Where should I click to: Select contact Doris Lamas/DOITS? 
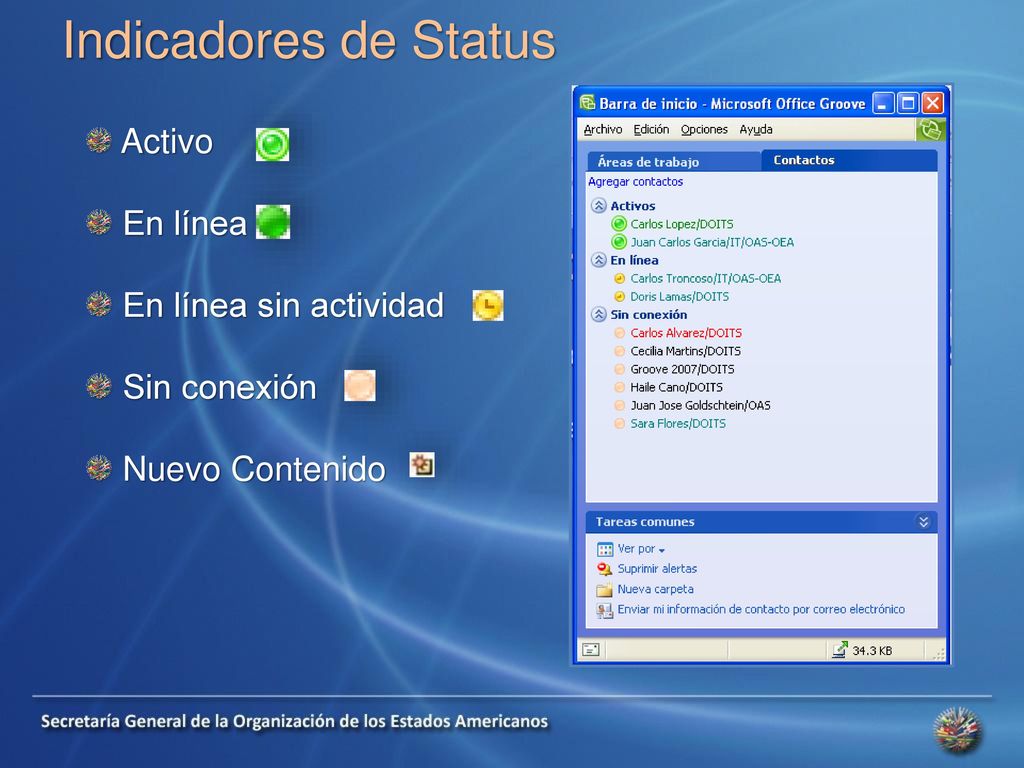(679, 296)
